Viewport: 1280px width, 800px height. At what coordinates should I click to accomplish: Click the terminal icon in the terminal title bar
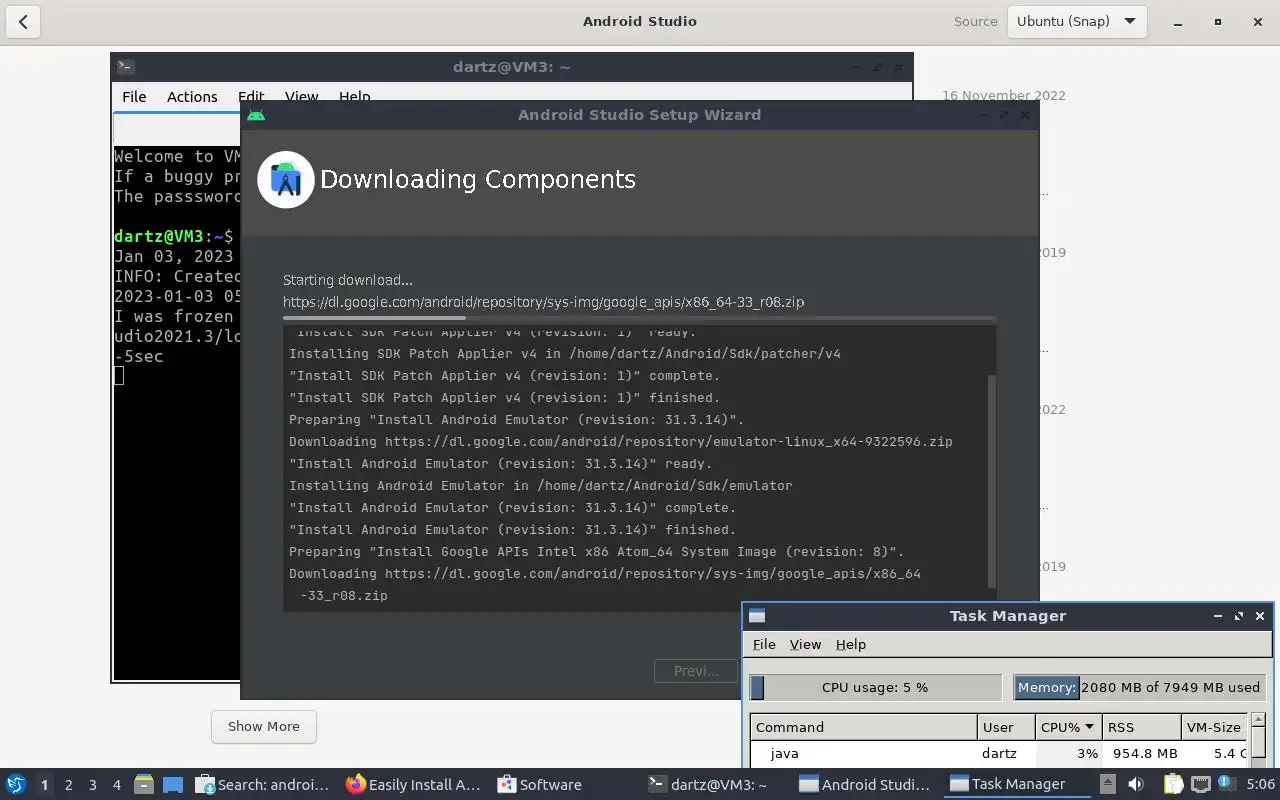(125, 67)
